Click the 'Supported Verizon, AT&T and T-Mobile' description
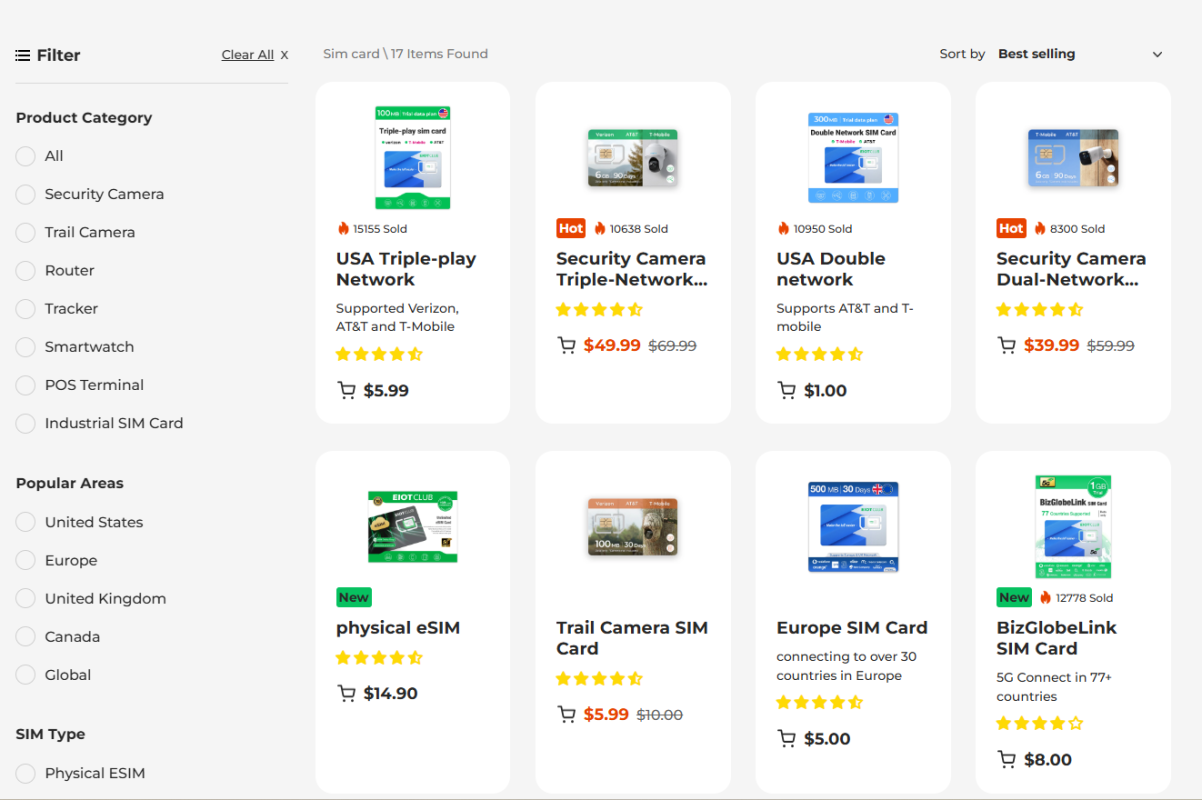Viewport: 1202px width, 800px height. 397,317
